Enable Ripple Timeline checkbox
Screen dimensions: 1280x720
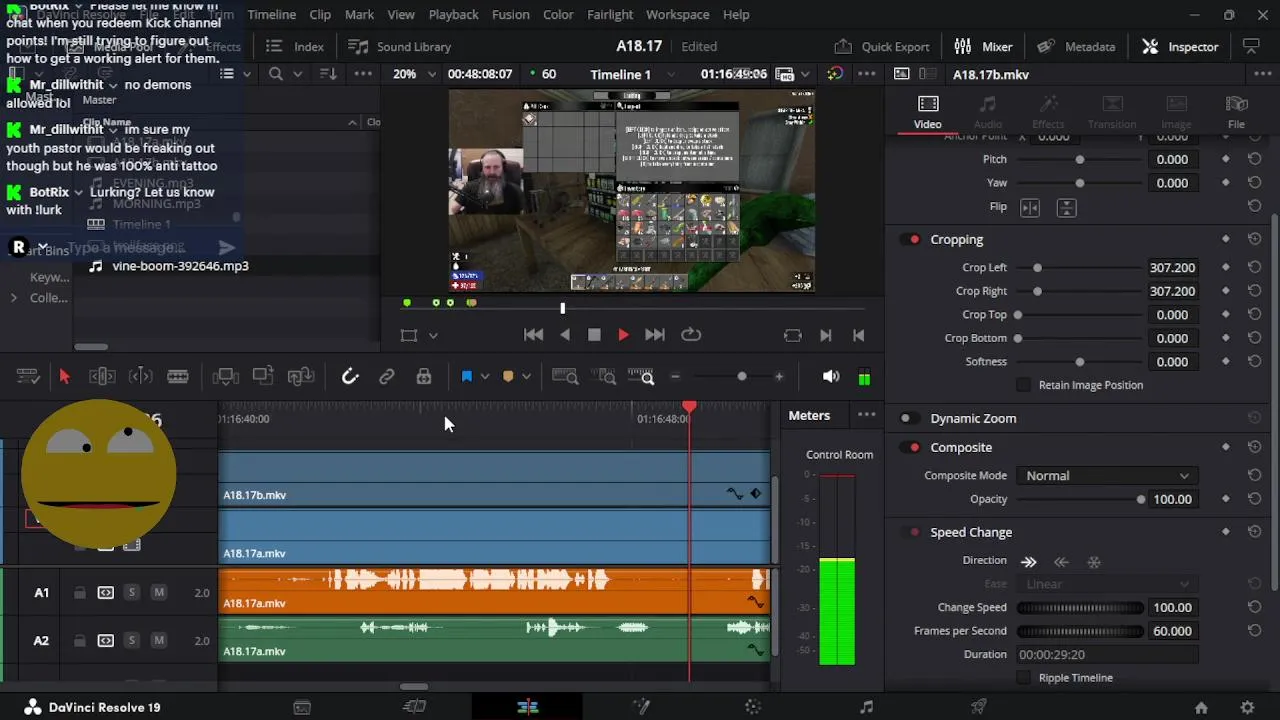[1023, 678]
